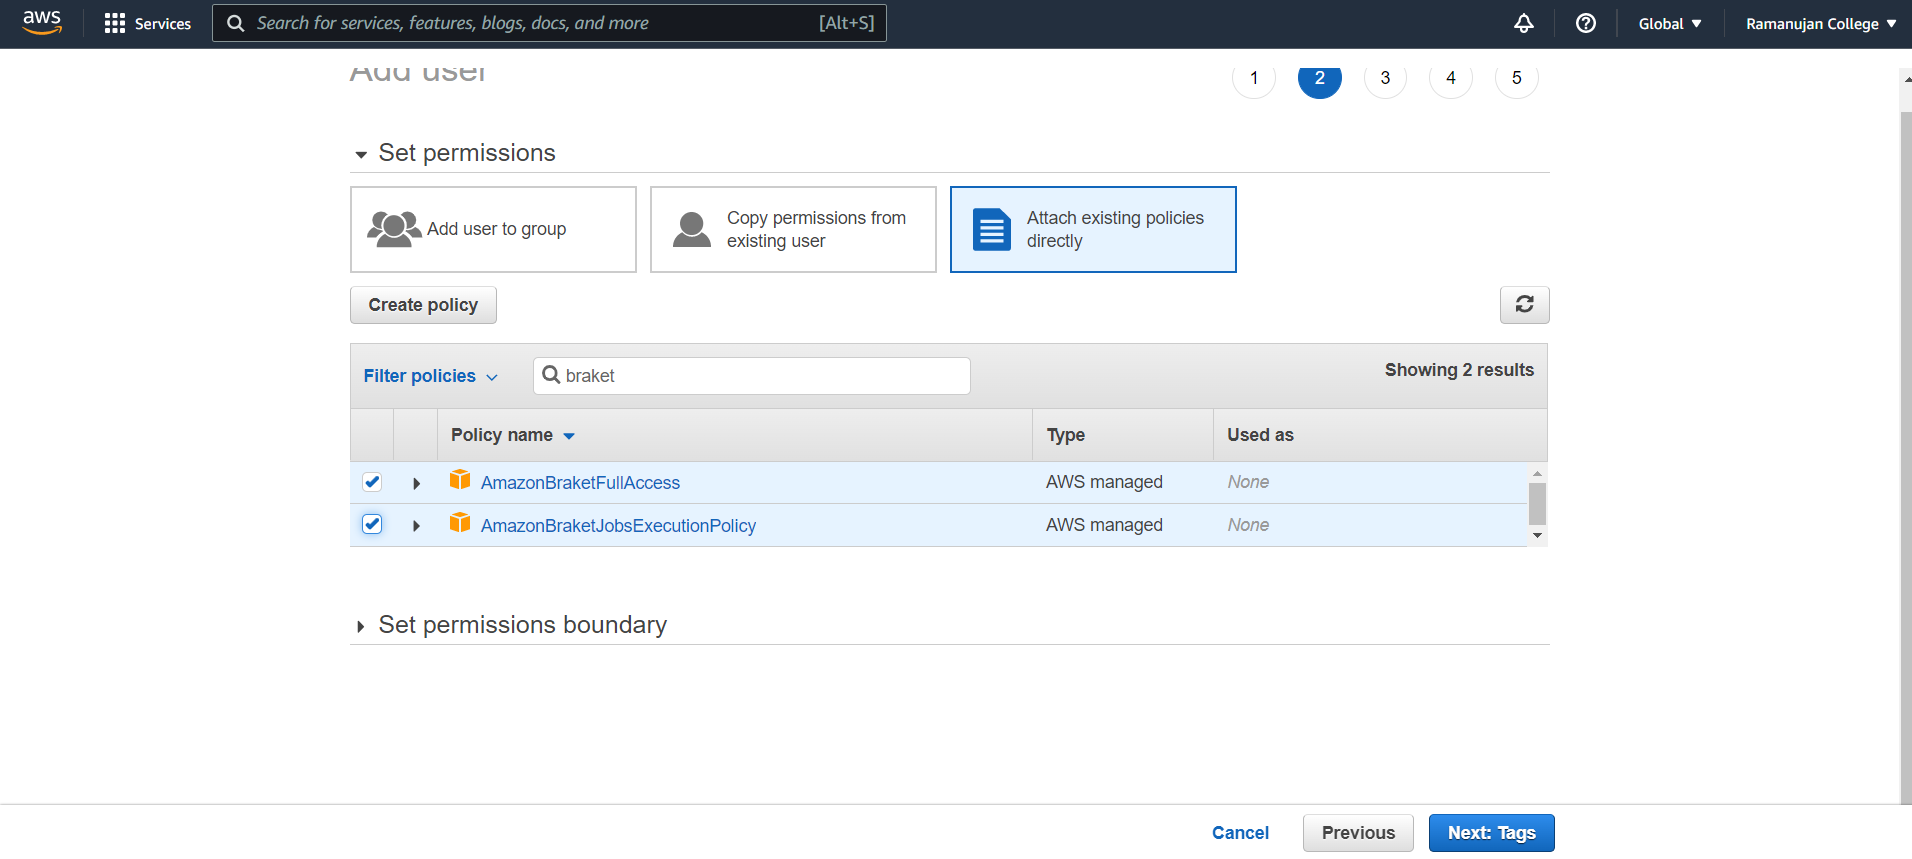The width and height of the screenshot is (1912, 859).
Task: Click the magnifier icon in the policy filter box
Action: (x=551, y=375)
